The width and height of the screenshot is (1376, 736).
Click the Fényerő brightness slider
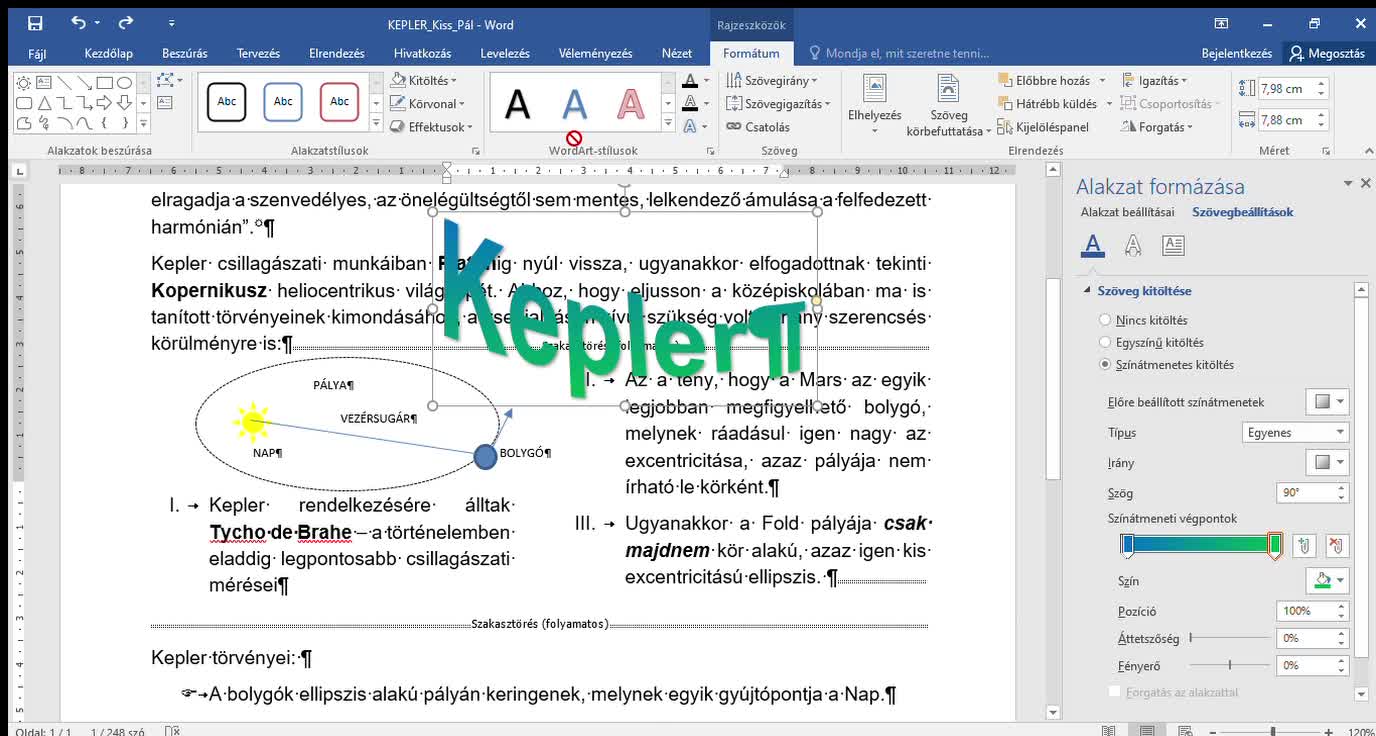click(x=1229, y=664)
